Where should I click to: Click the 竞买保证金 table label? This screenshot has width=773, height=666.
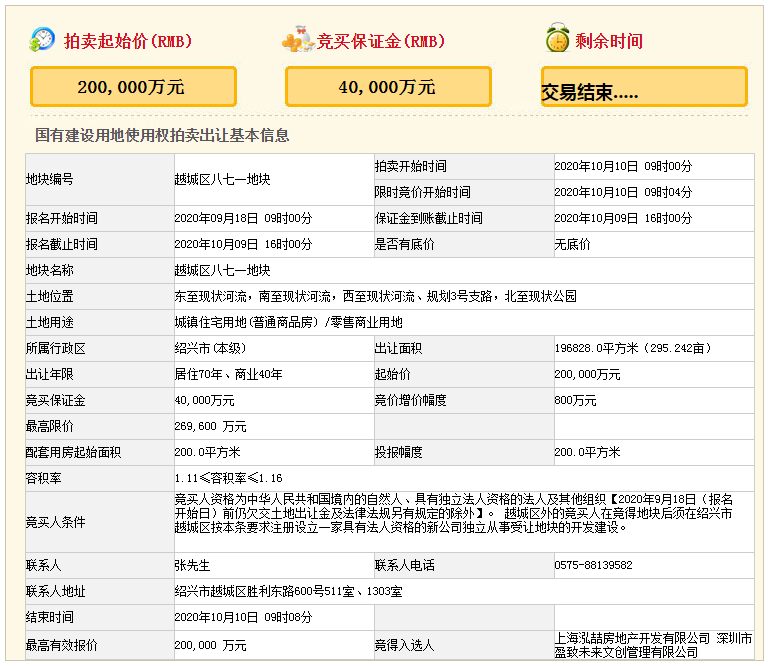pos(56,401)
